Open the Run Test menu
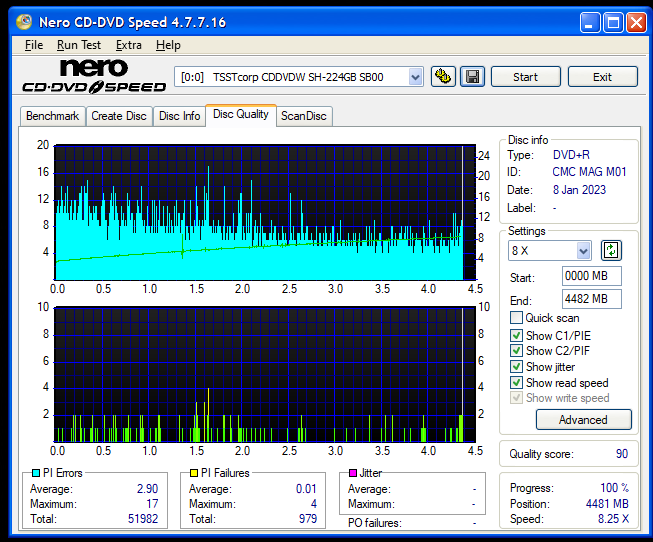 [x=79, y=45]
